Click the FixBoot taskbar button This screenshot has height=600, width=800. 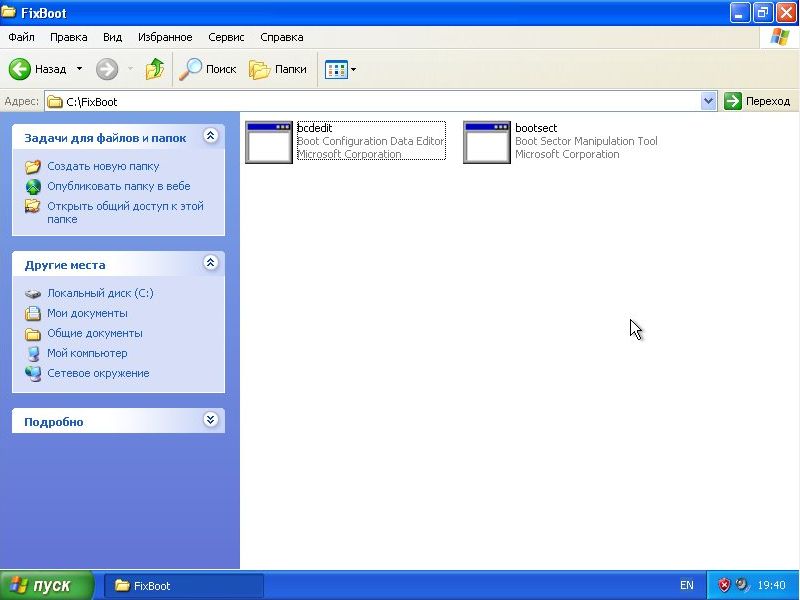click(184, 586)
